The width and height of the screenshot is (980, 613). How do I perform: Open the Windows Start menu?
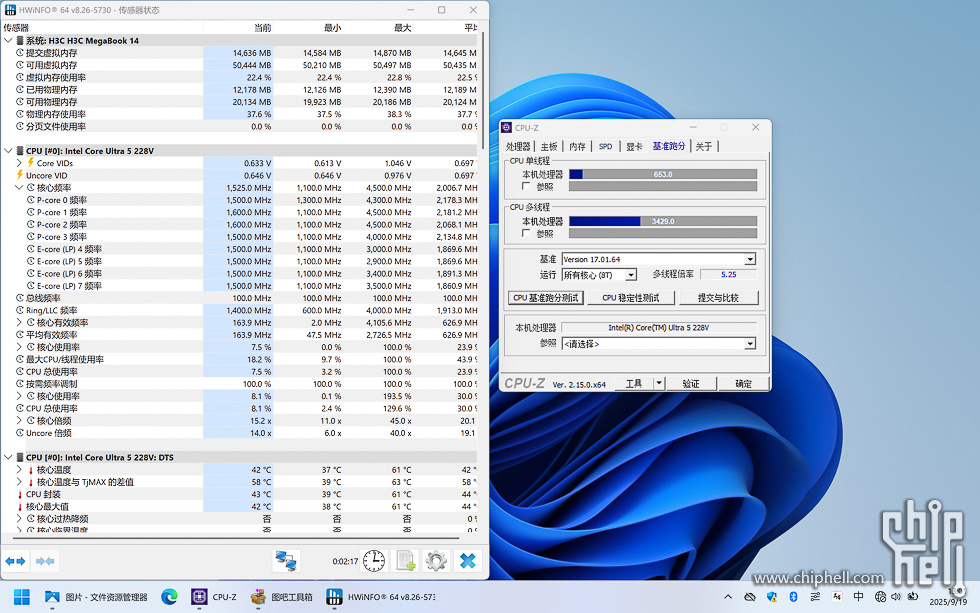pos(22,597)
